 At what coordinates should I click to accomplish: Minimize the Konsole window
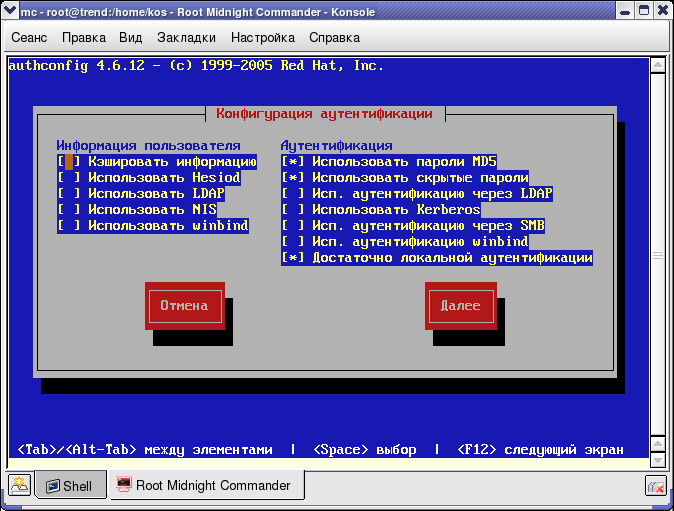(620, 10)
